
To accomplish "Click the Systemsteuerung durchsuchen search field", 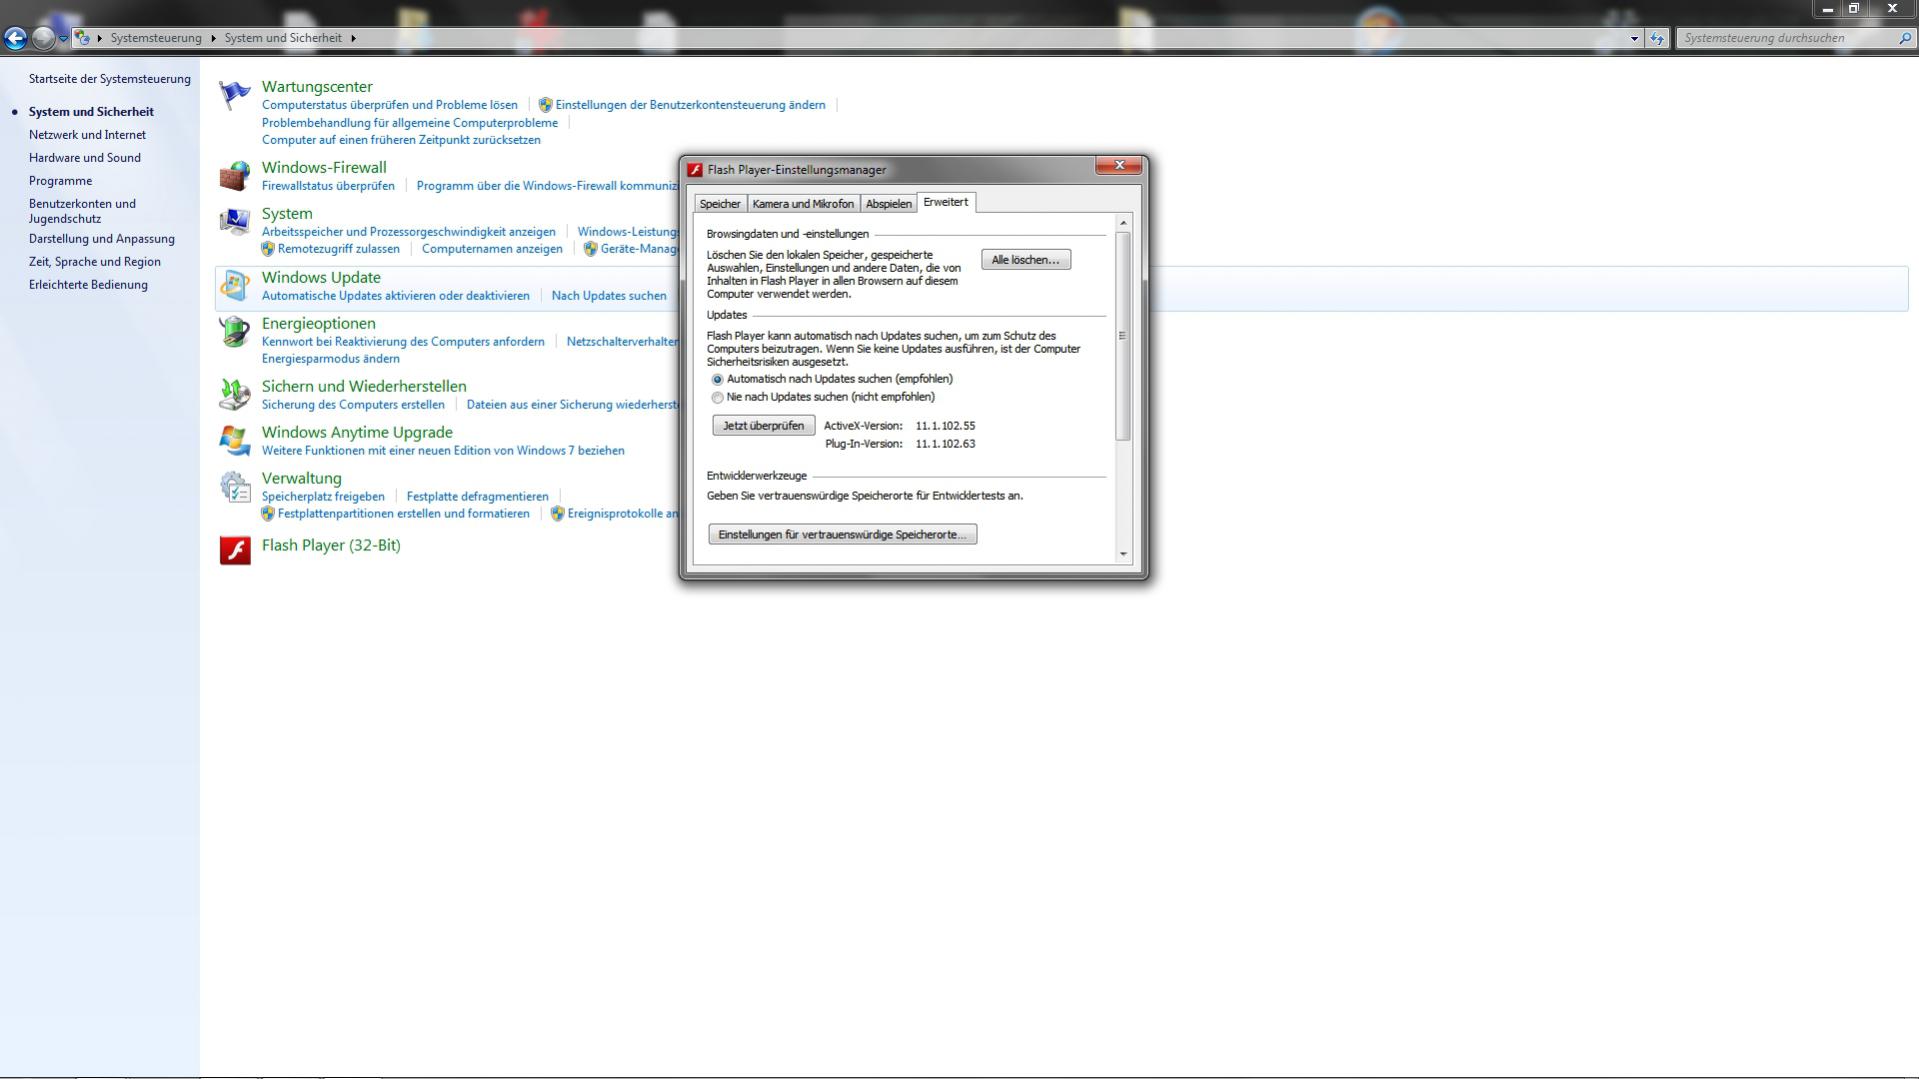I will coord(1786,38).
